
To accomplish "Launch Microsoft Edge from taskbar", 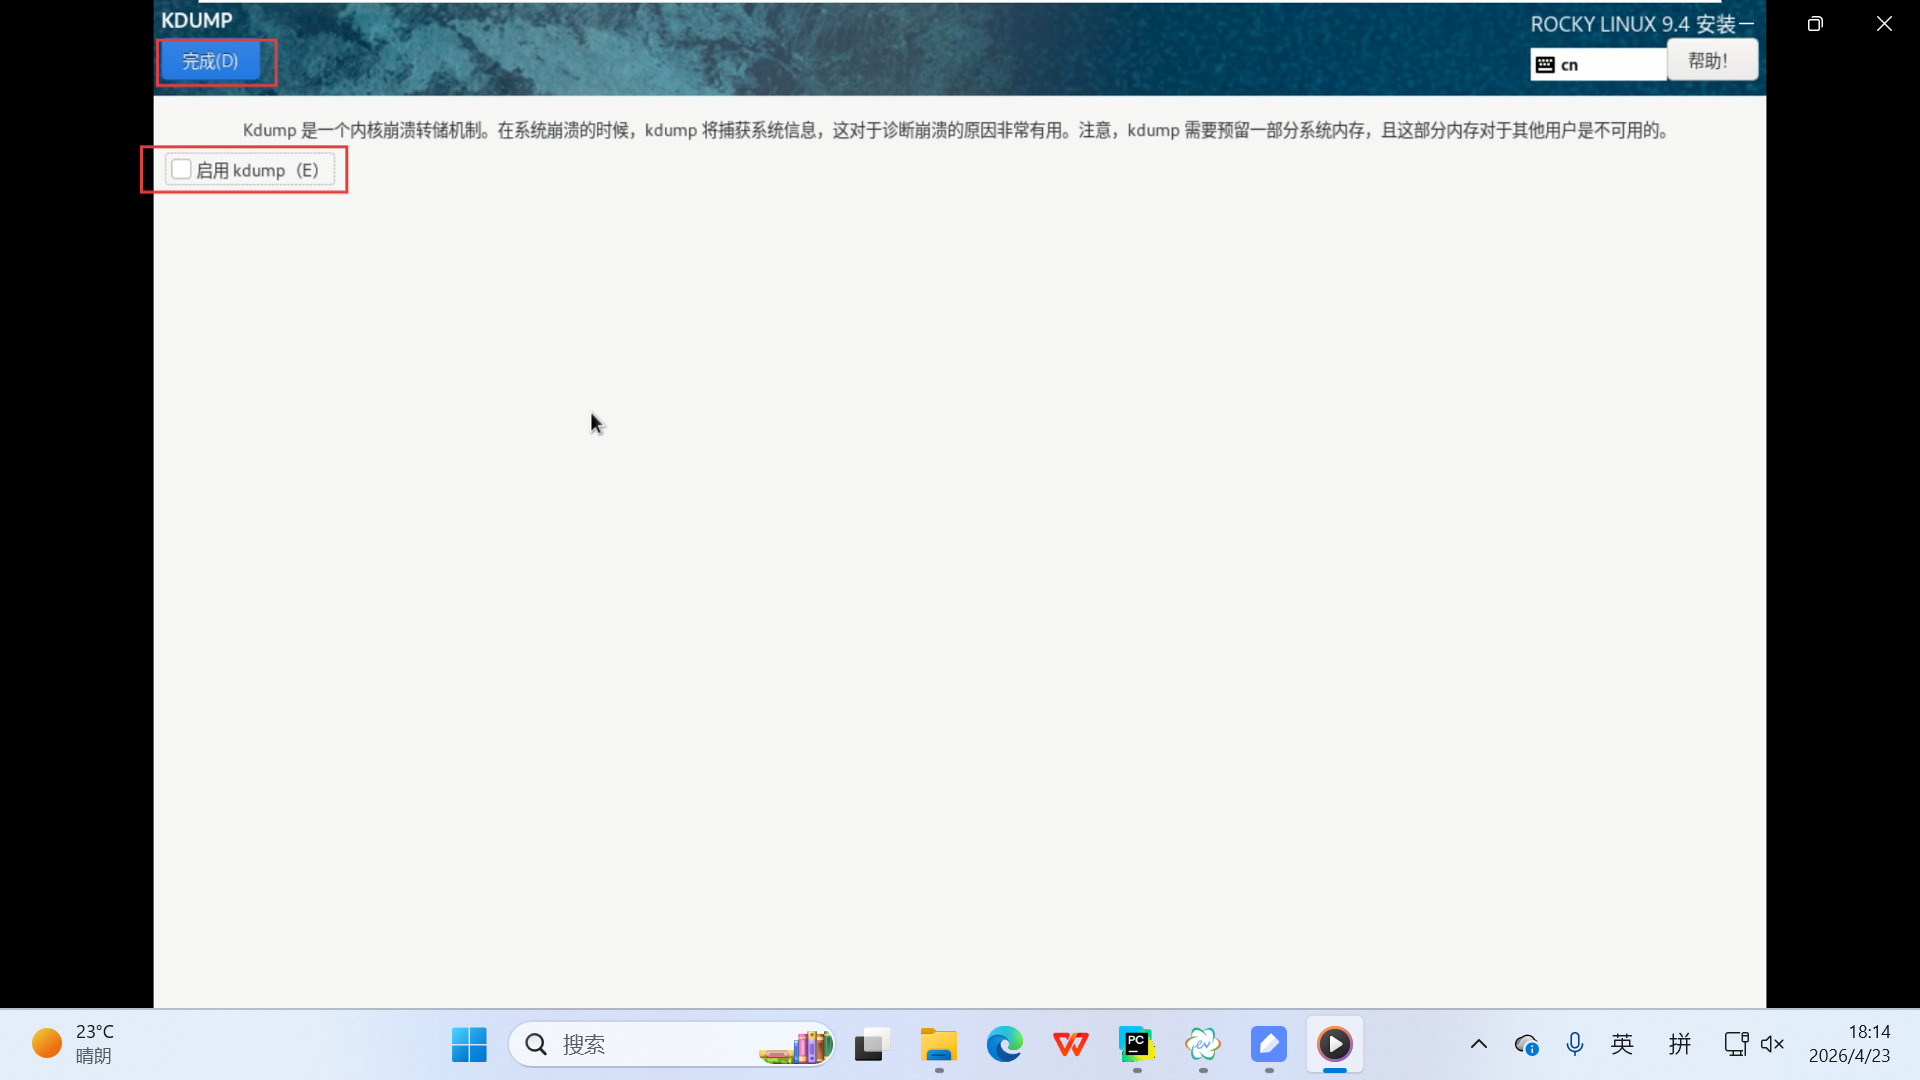I will (x=1004, y=1045).
